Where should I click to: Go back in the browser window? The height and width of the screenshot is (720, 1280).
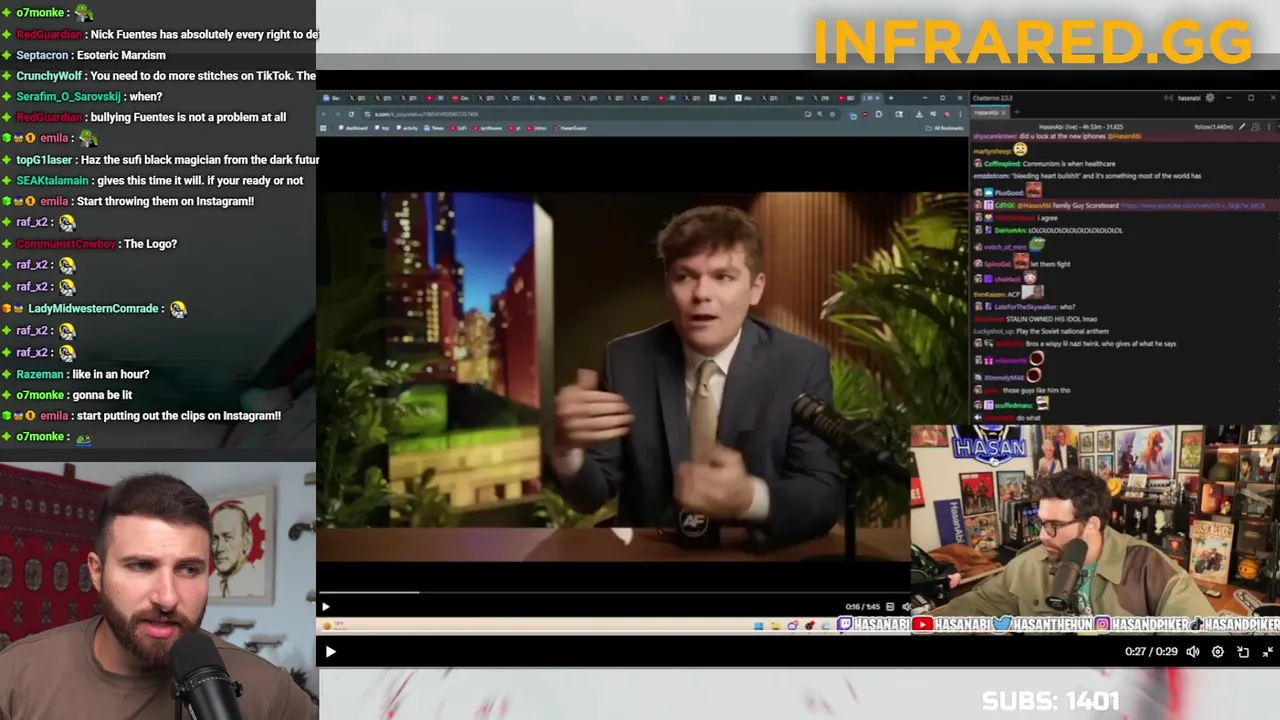point(323,114)
